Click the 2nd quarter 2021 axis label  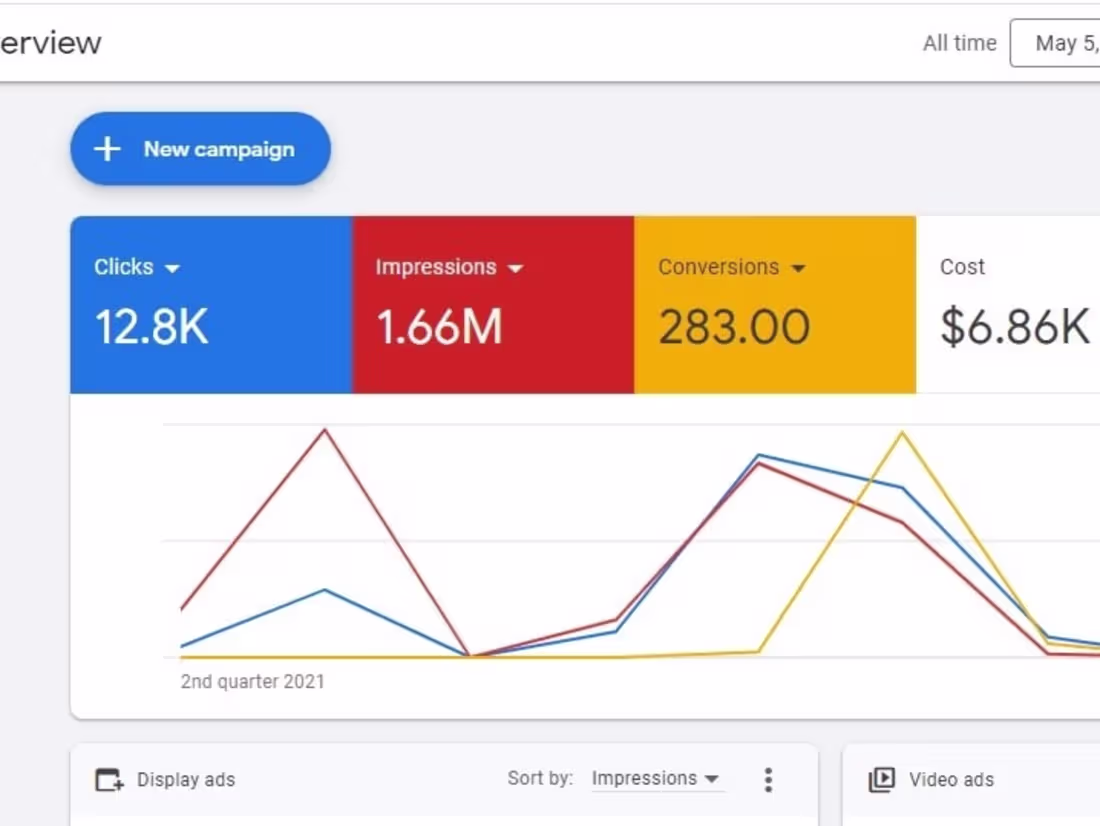click(251, 681)
